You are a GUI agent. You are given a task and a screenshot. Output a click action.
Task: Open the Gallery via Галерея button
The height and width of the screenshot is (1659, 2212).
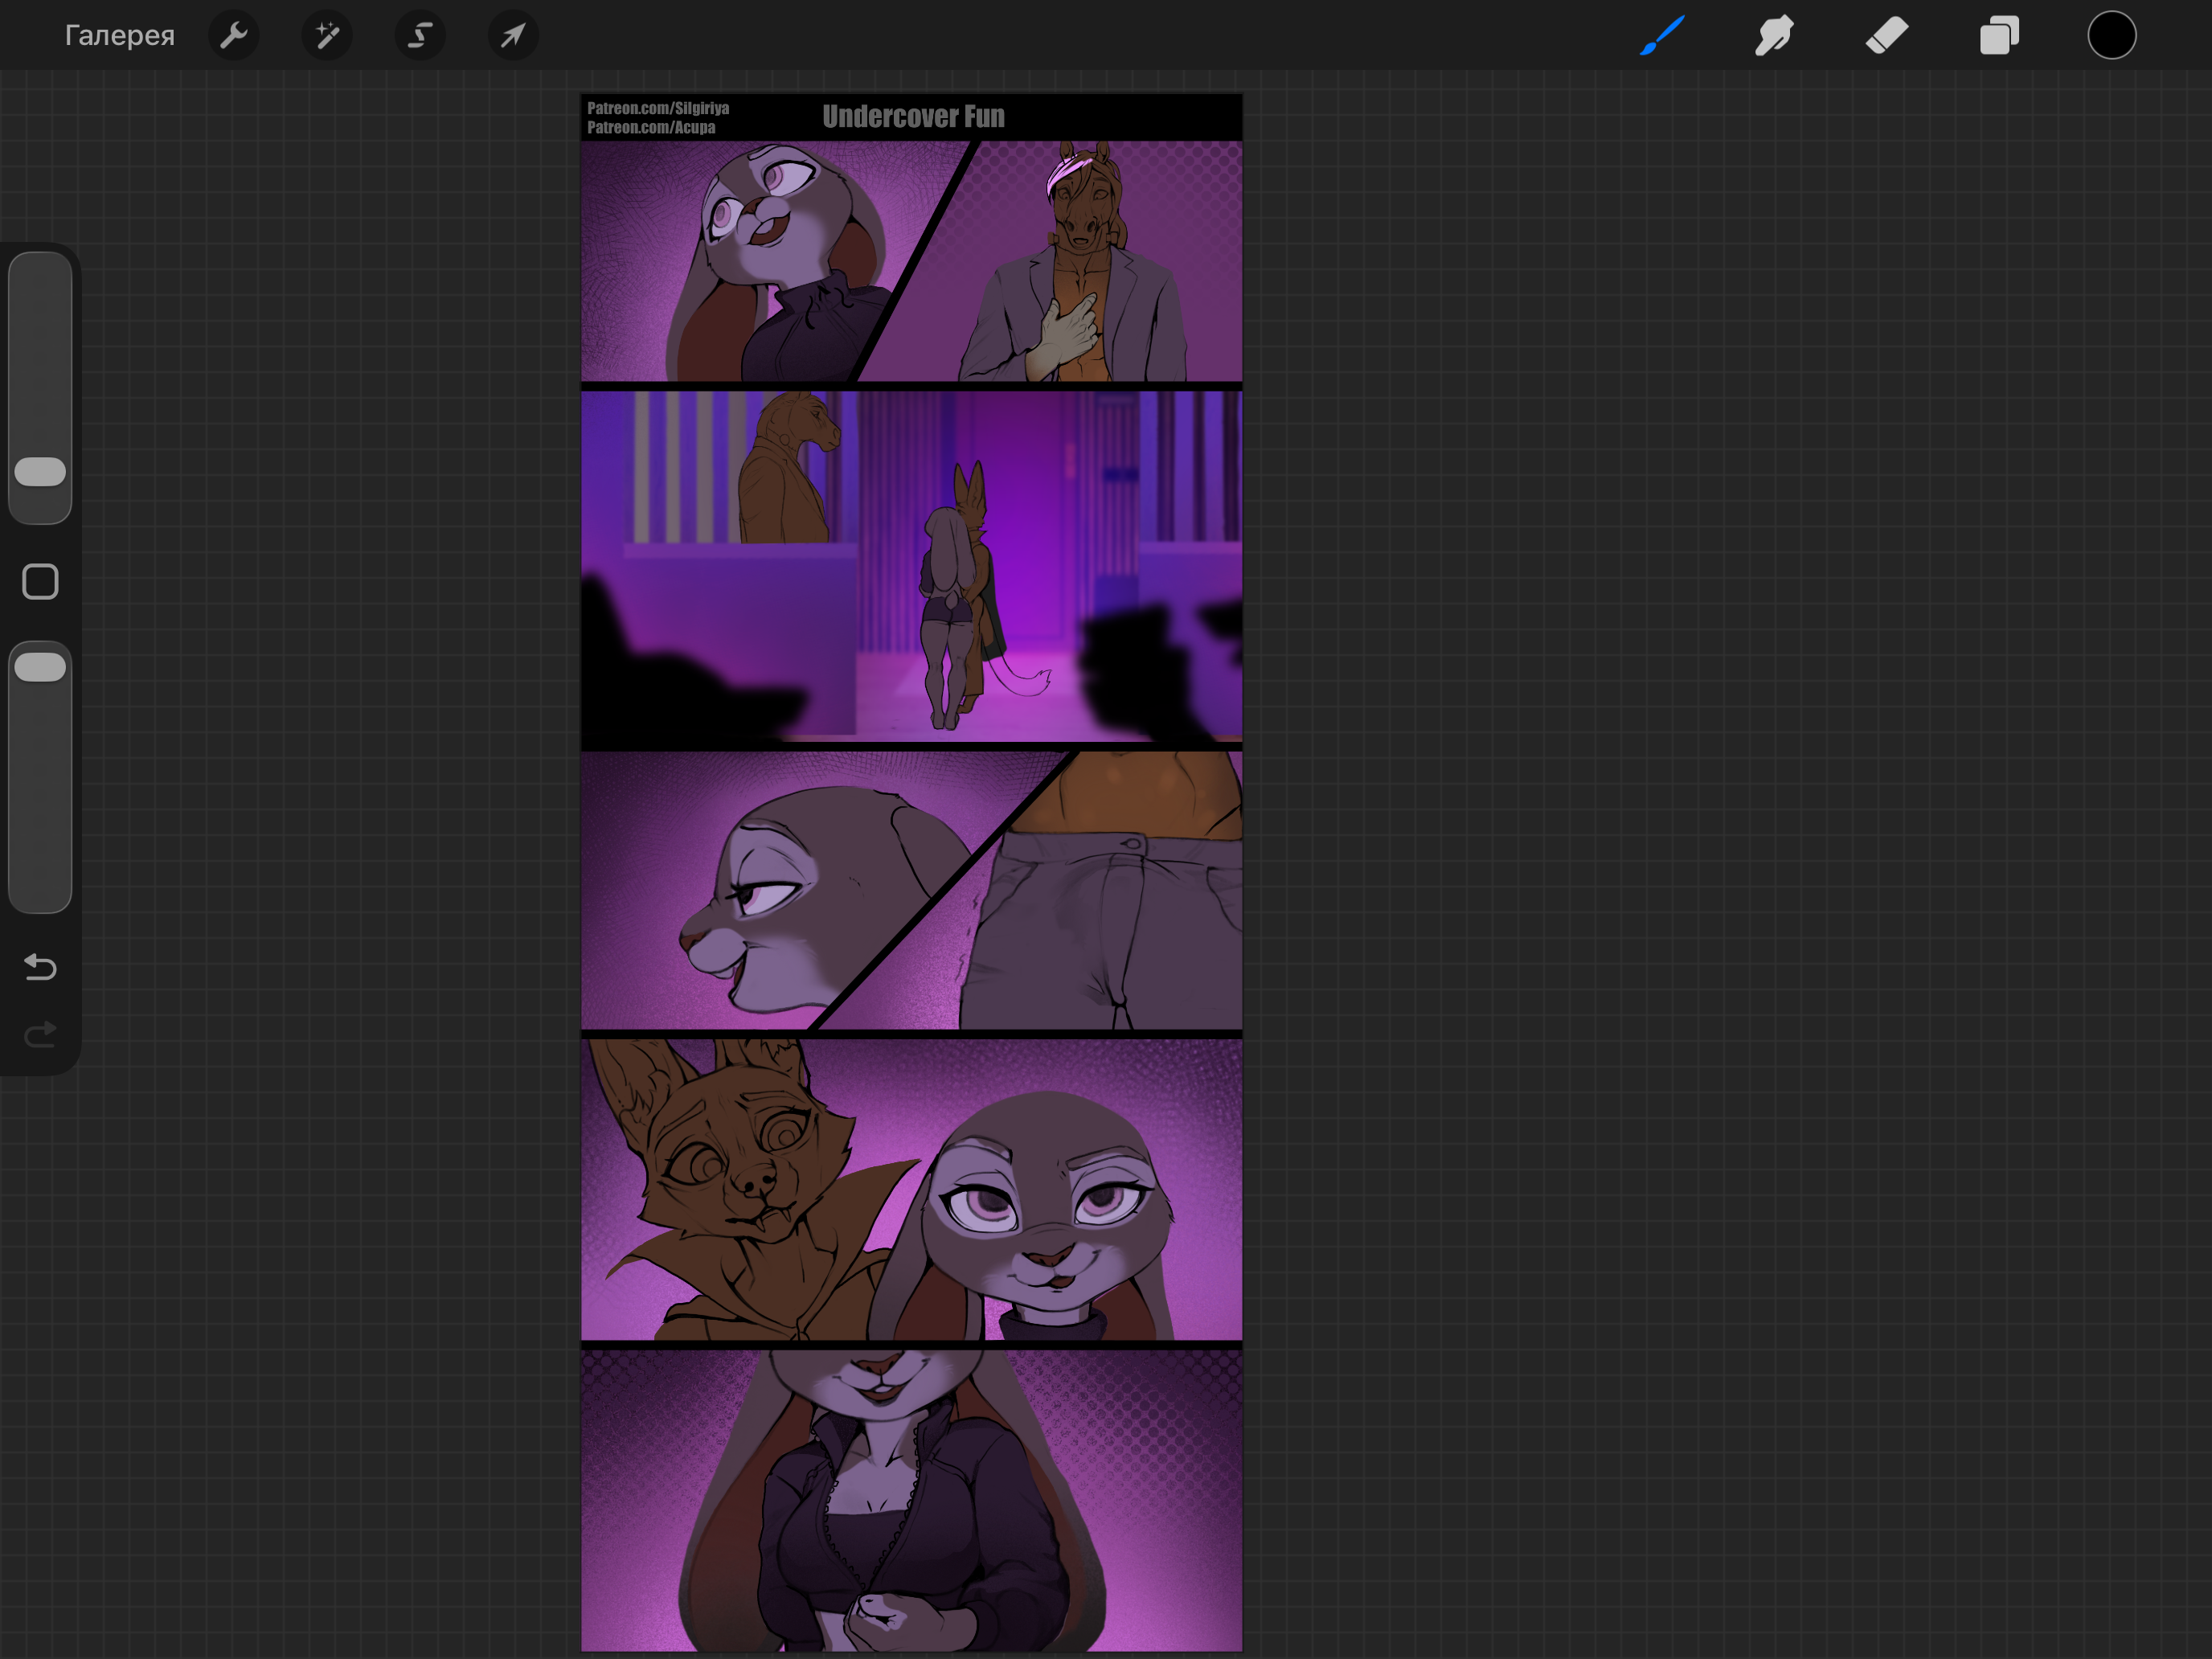119,36
